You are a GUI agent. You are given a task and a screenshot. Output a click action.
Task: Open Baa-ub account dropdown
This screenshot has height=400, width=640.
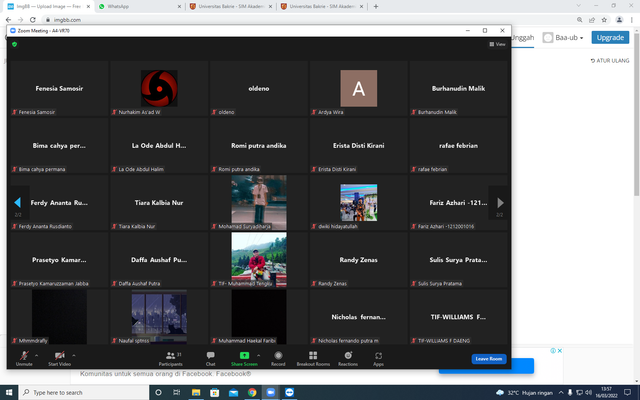pos(563,38)
